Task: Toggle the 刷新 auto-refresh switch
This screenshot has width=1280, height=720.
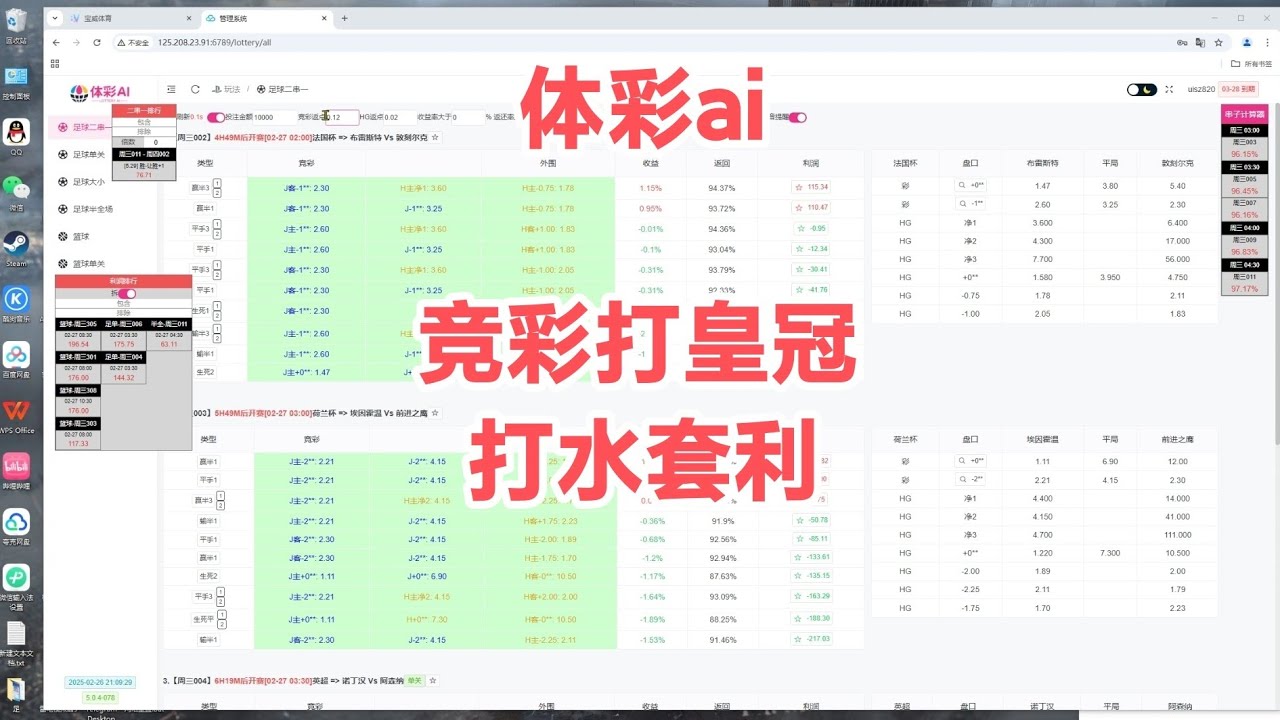Action: tap(215, 117)
